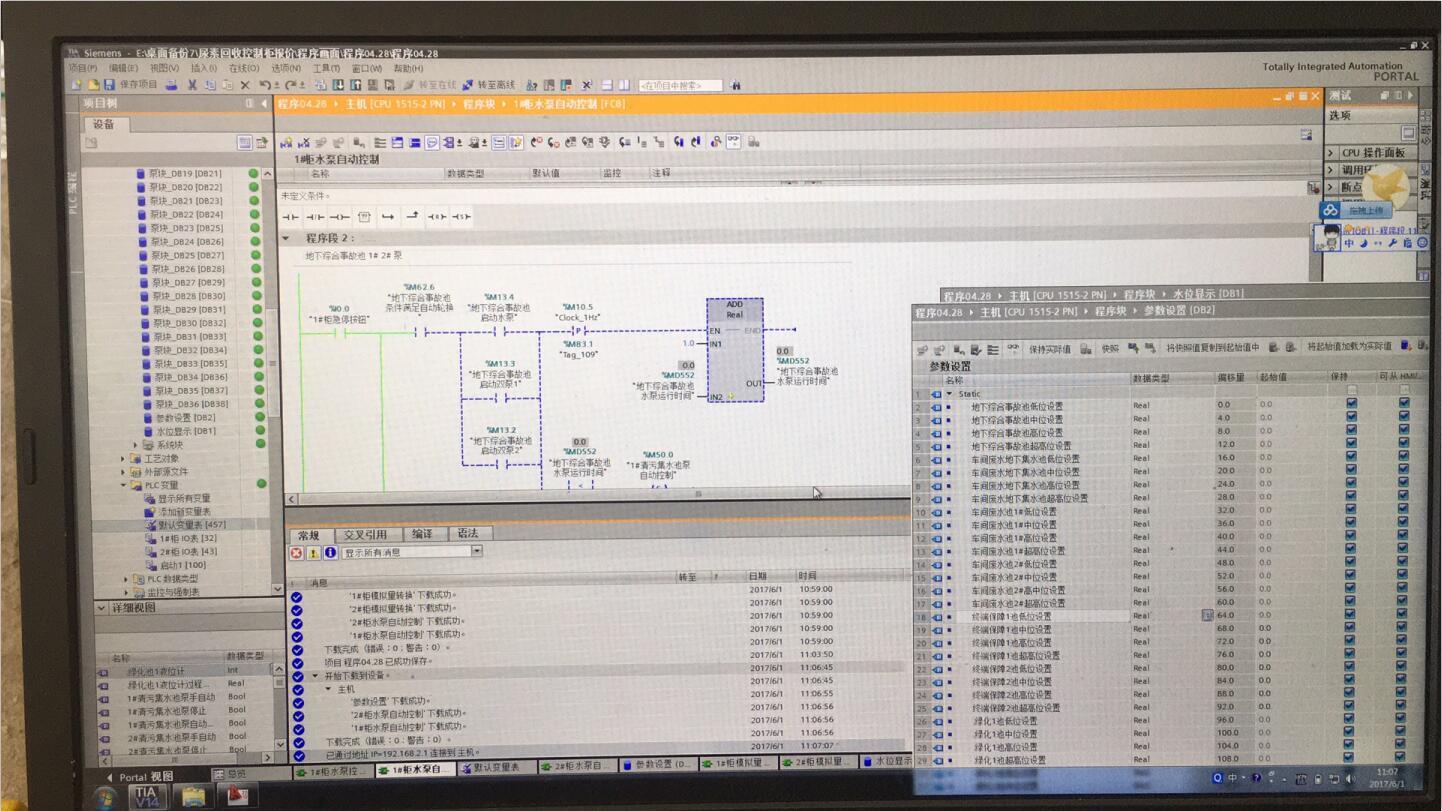Toggle the retain checkbox for 地下综合事故池低位设置
Viewport: 1442px width, 811px height.
[1351, 405]
